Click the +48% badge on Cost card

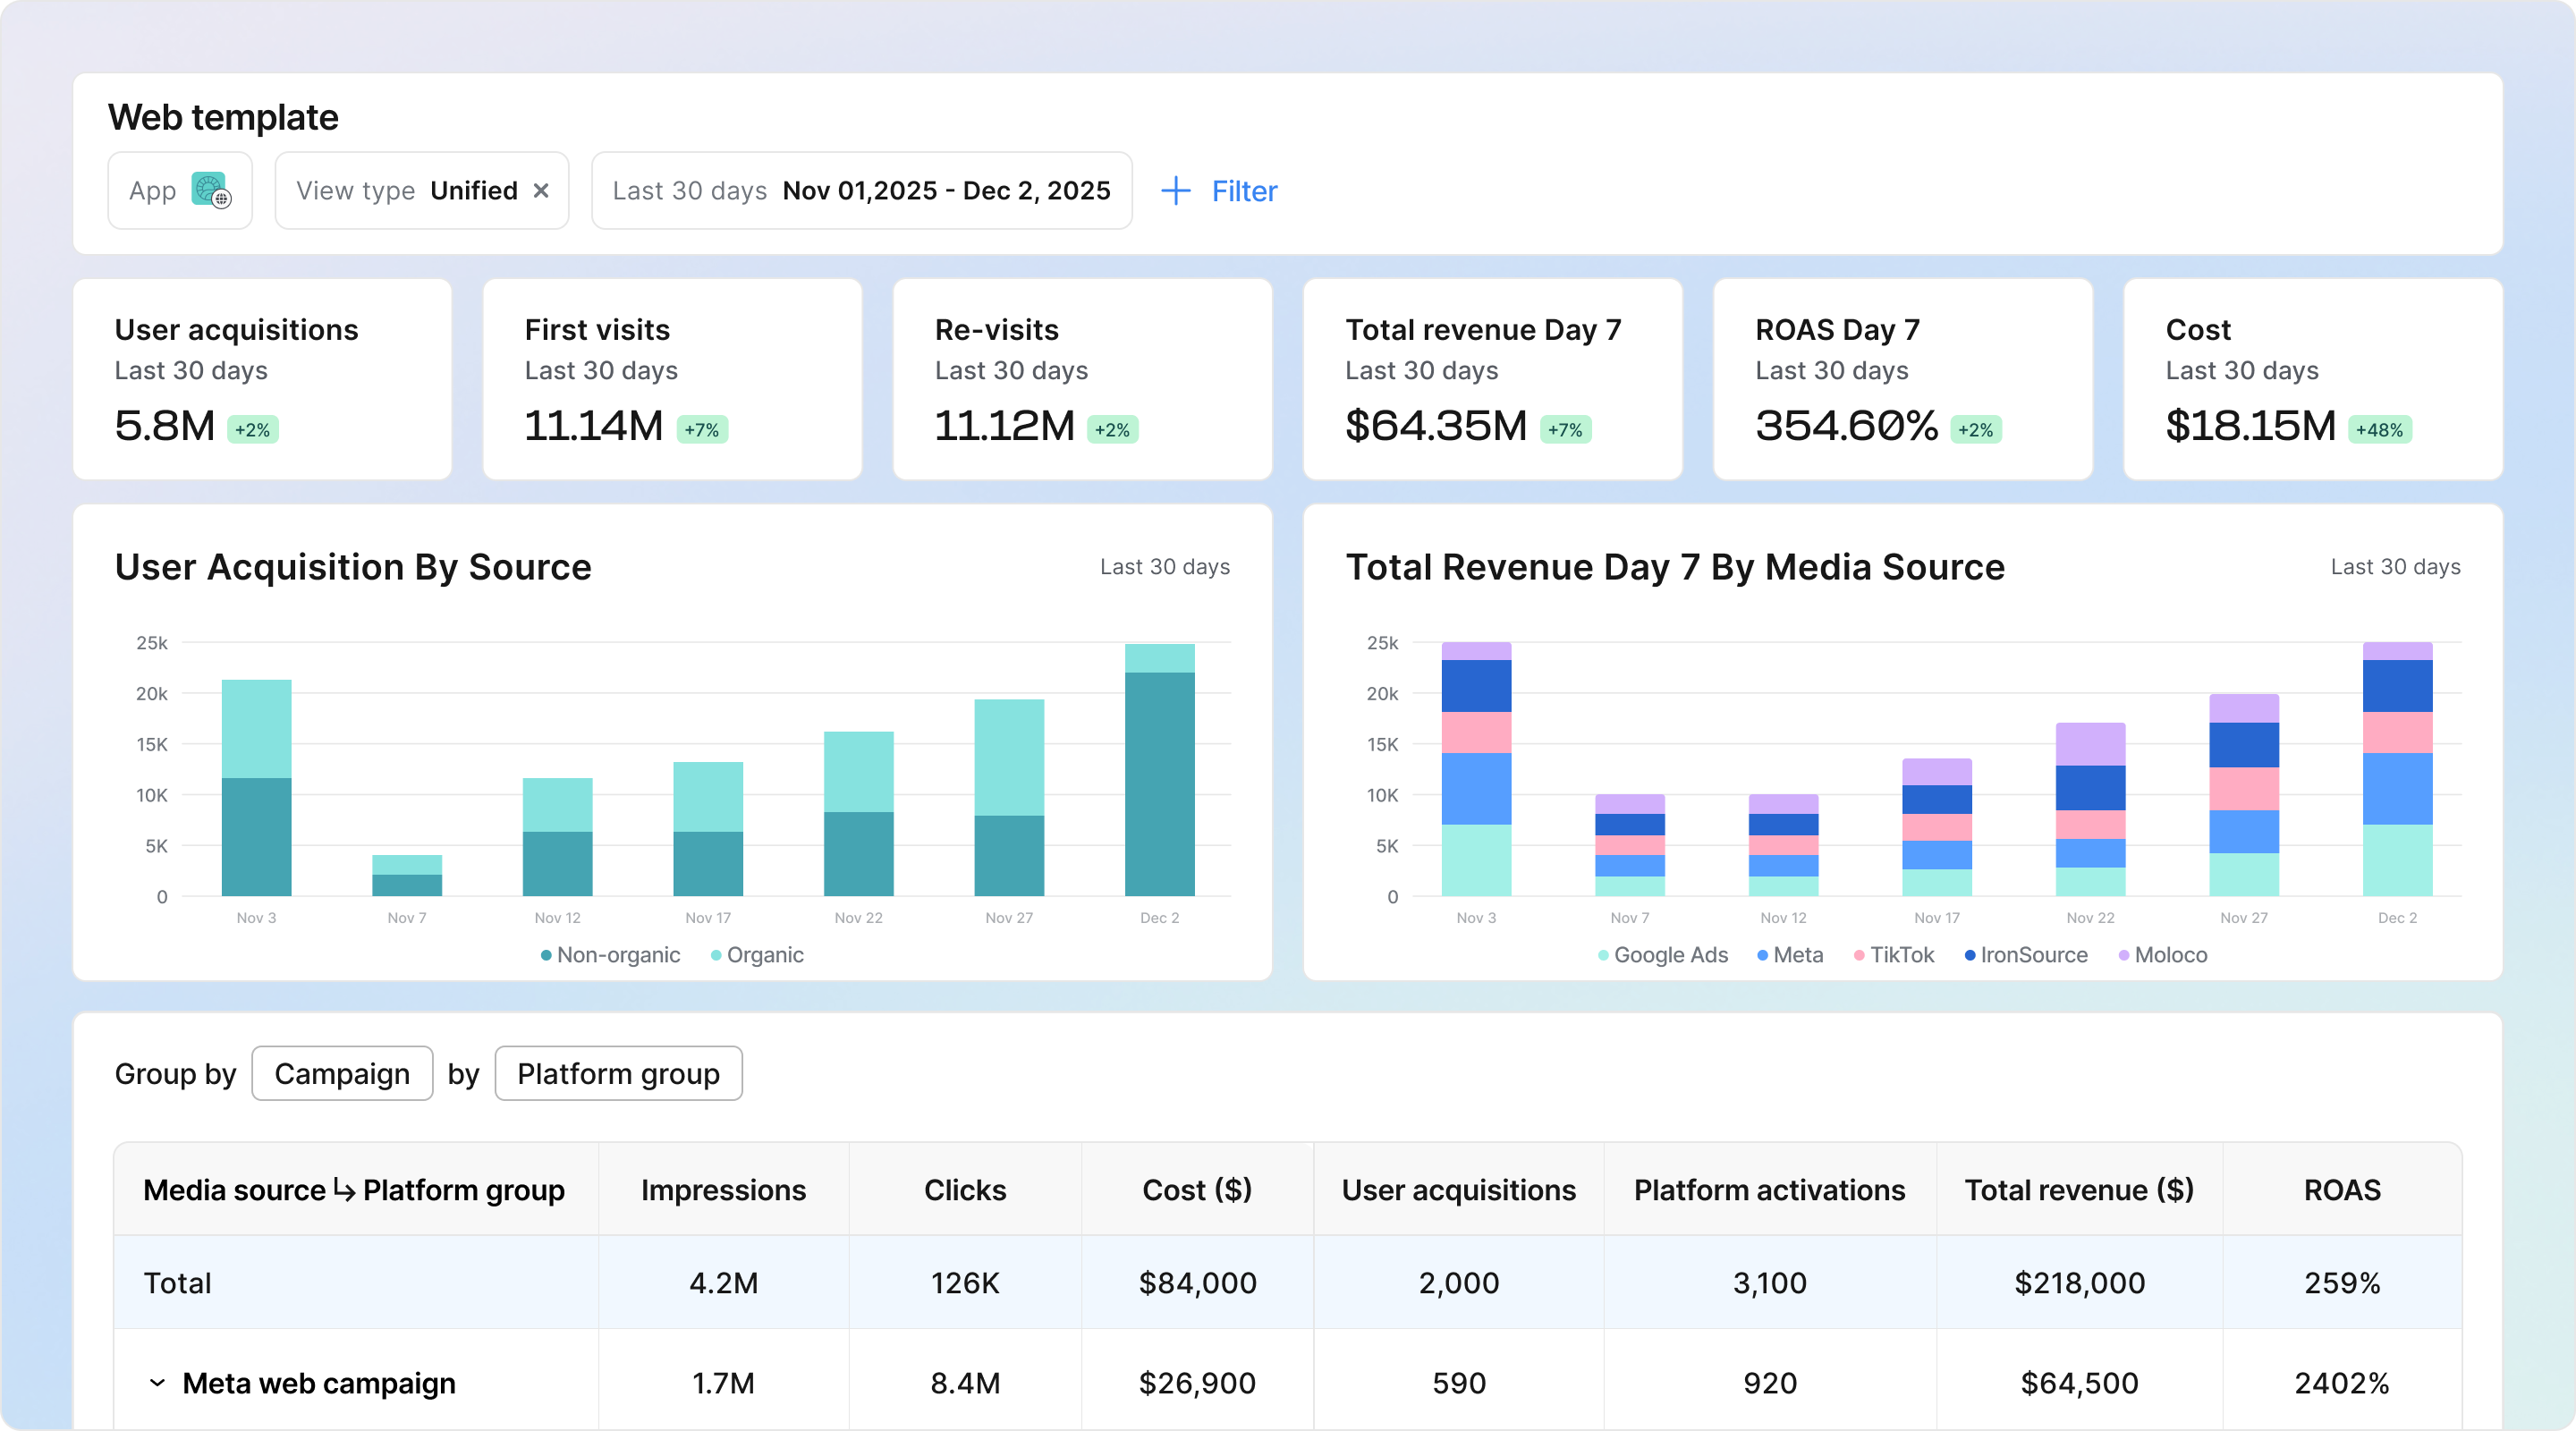click(2379, 430)
